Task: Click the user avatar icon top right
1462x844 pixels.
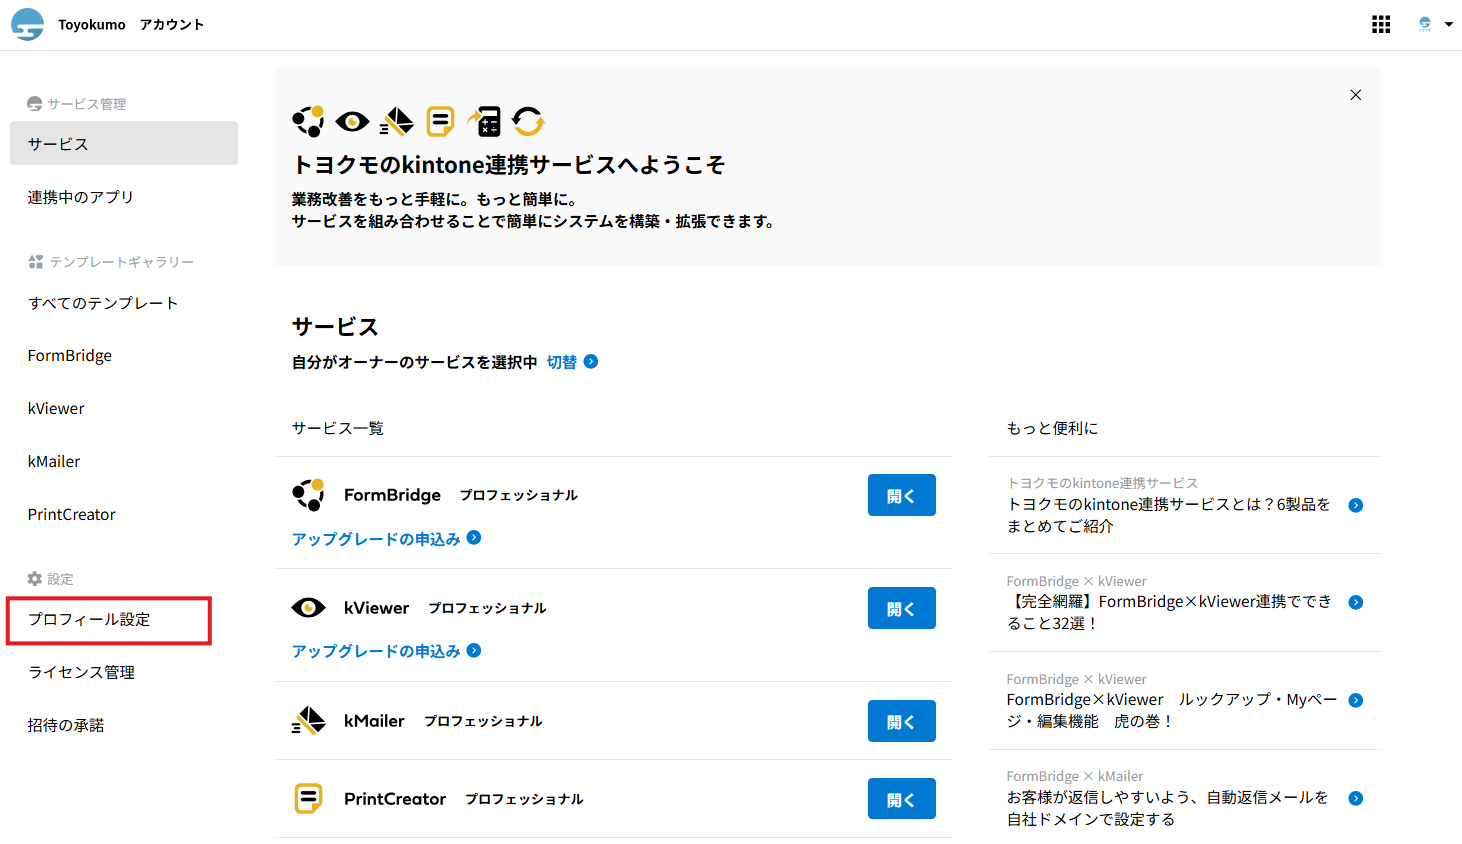Action: [1424, 24]
